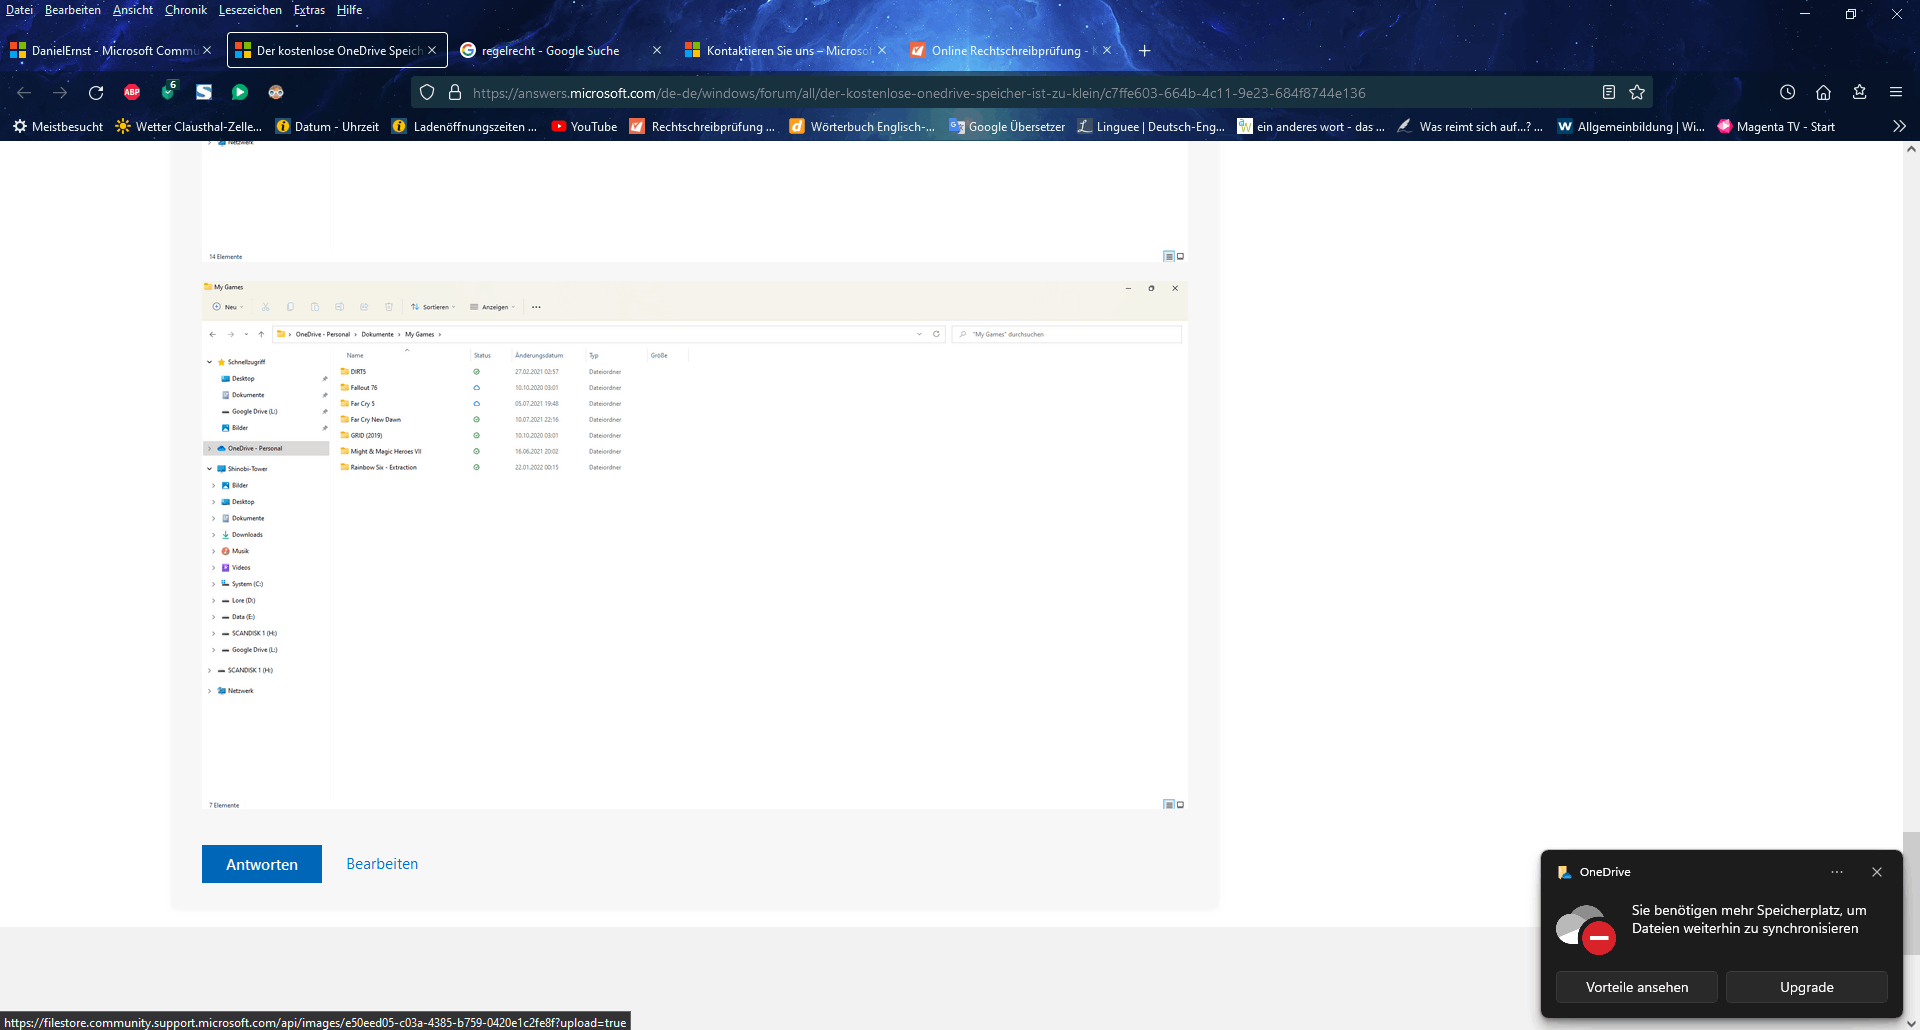This screenshot has height=1030, width=1920.
Task: Click Vorteile ansehen in OneDrive notification
Action: point(1637,987)
